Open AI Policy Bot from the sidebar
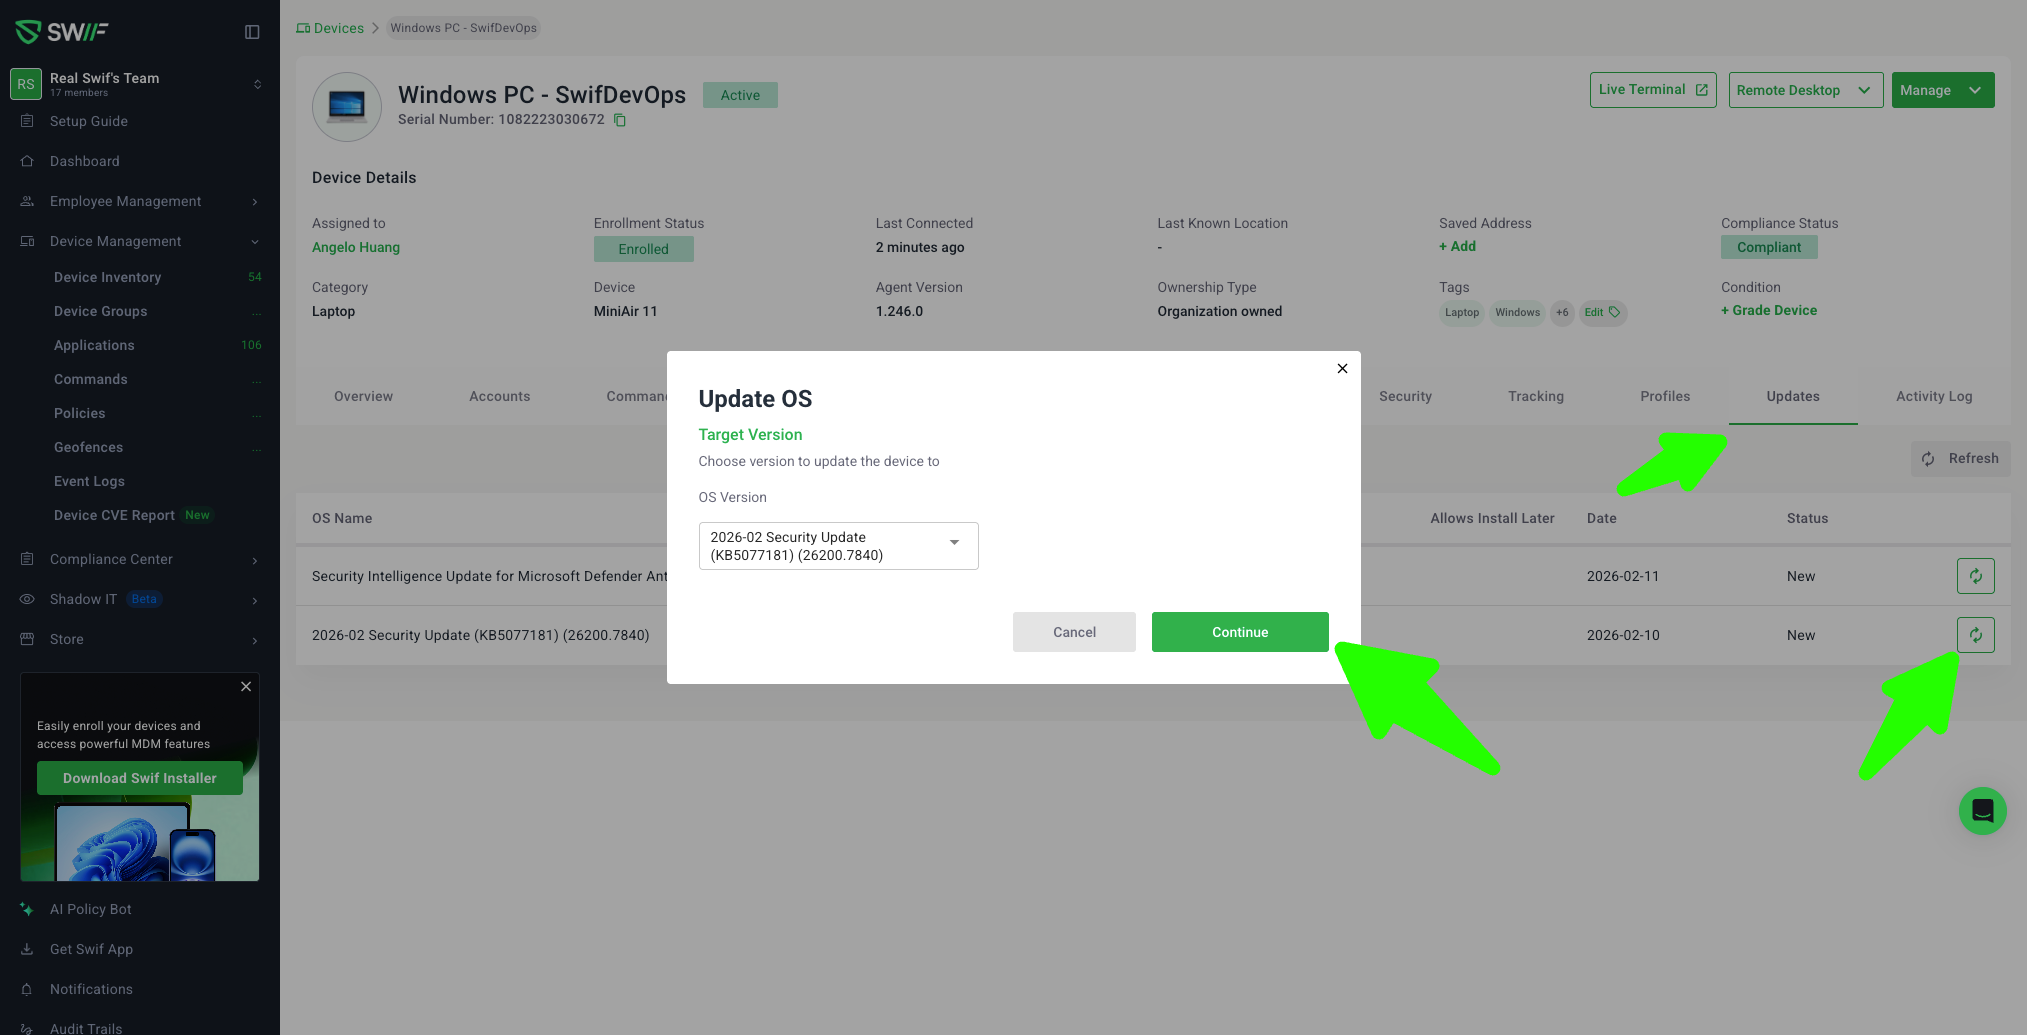Image resolution: width=2027 pixels, height=1035 pixels. point(91,909)
